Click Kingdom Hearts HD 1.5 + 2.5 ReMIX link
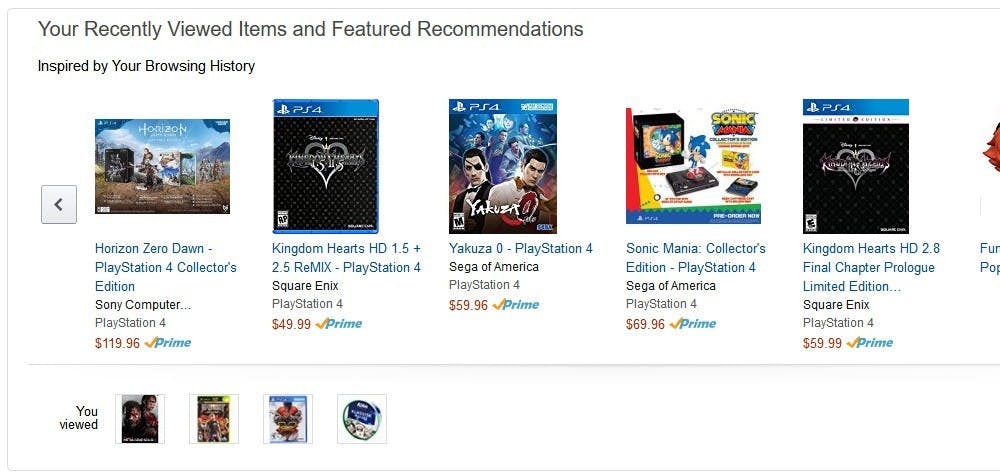 click(x=346, y=258)
